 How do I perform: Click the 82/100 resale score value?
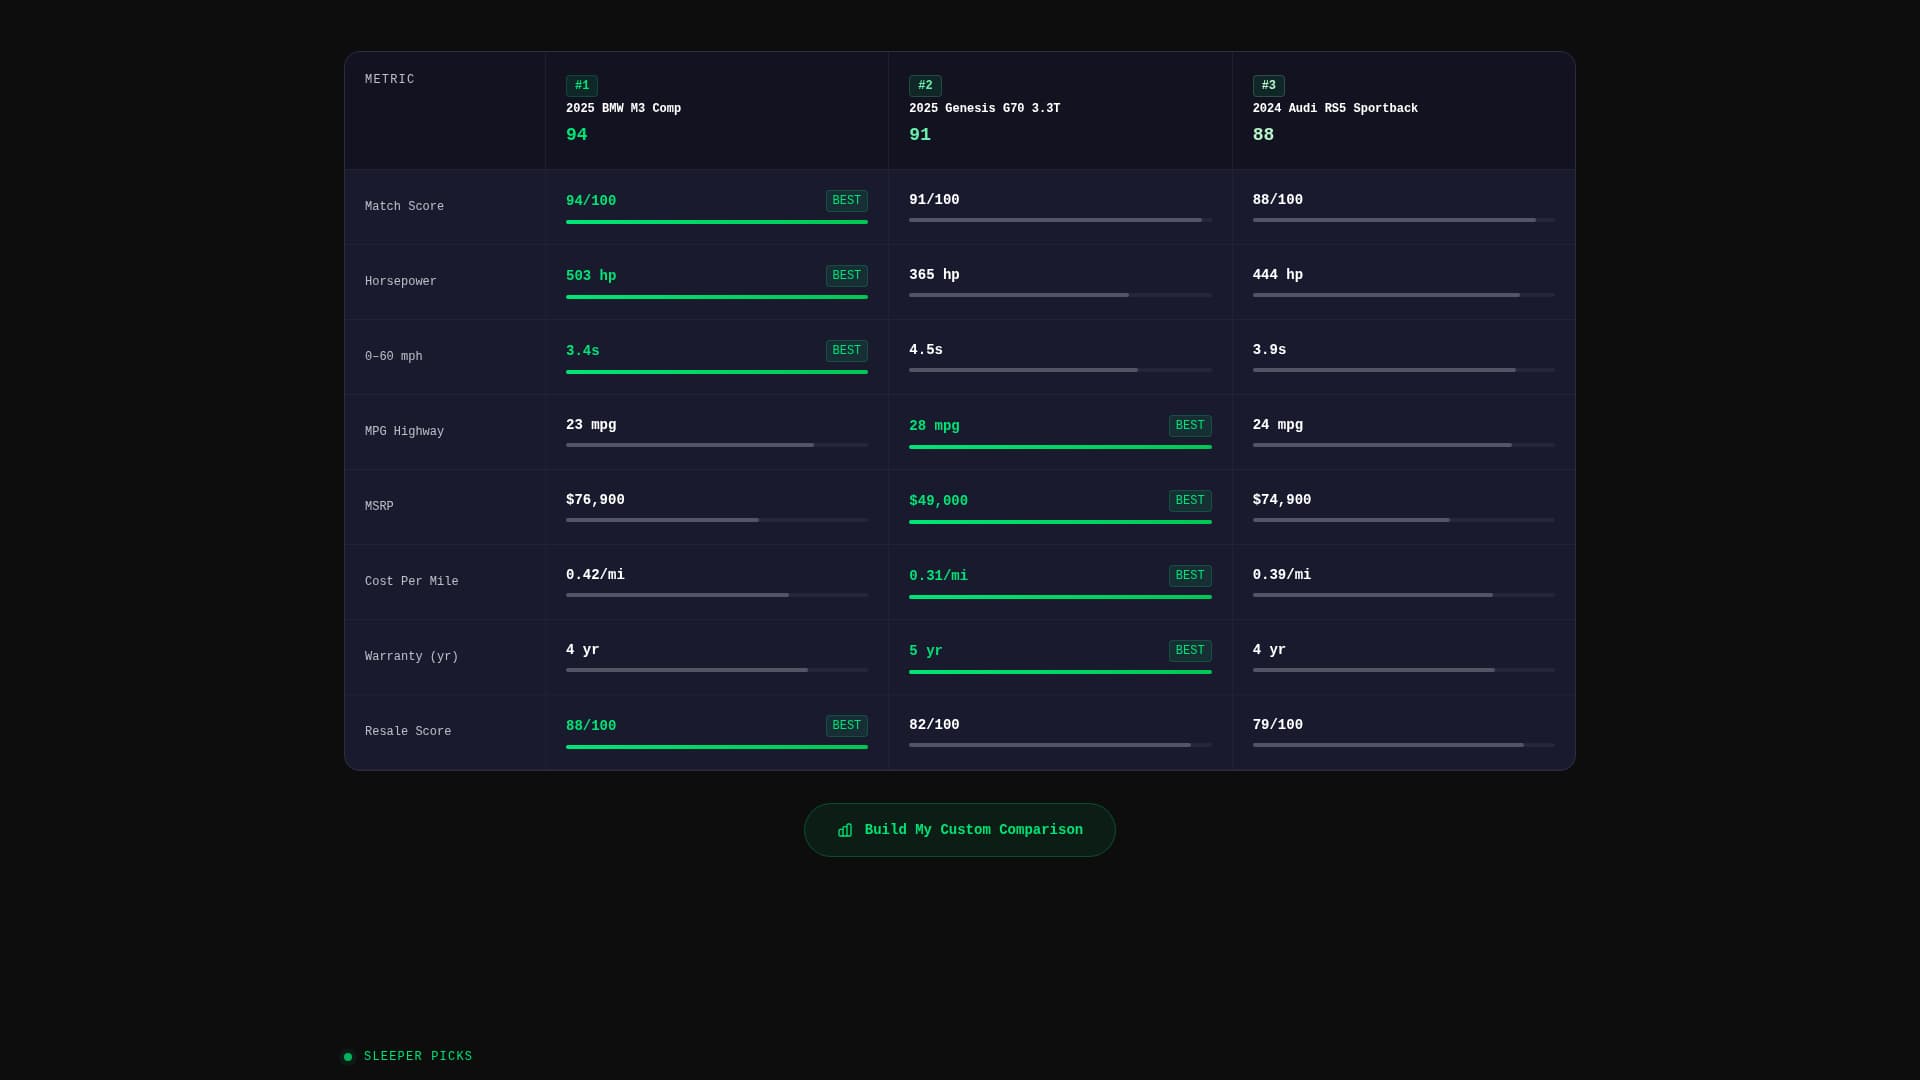coord(934,725)
